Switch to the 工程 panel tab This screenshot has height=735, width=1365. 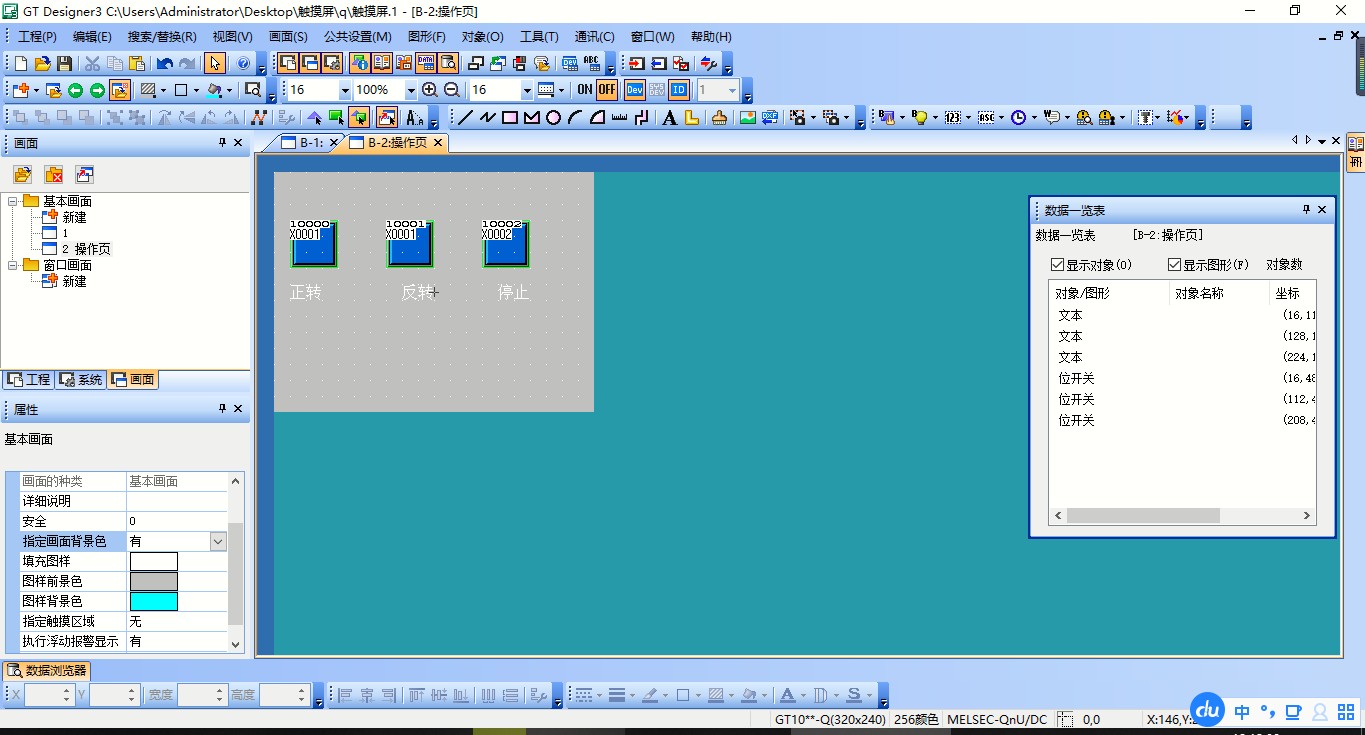point(29,380)
